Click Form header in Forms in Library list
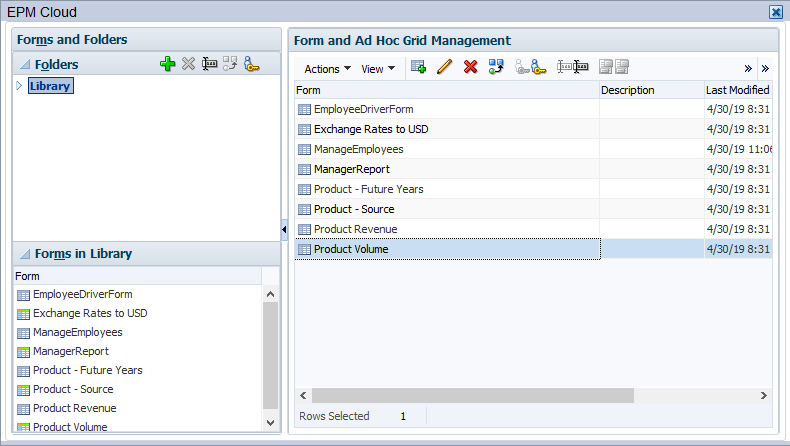 point(138,276)
